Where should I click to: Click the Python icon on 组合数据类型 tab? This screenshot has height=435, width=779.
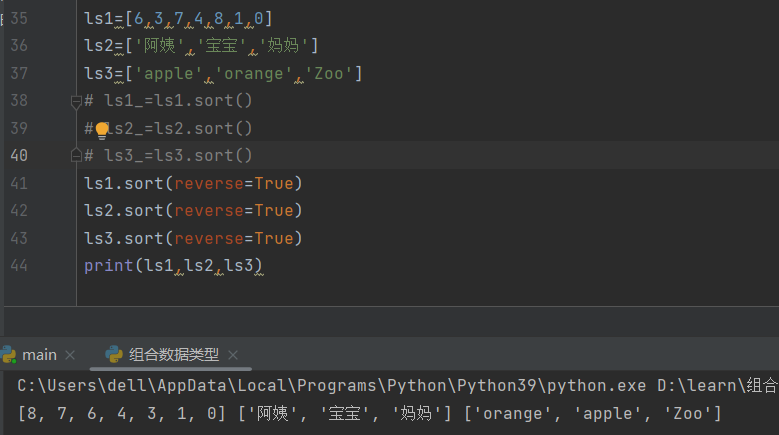click(114, 355)
